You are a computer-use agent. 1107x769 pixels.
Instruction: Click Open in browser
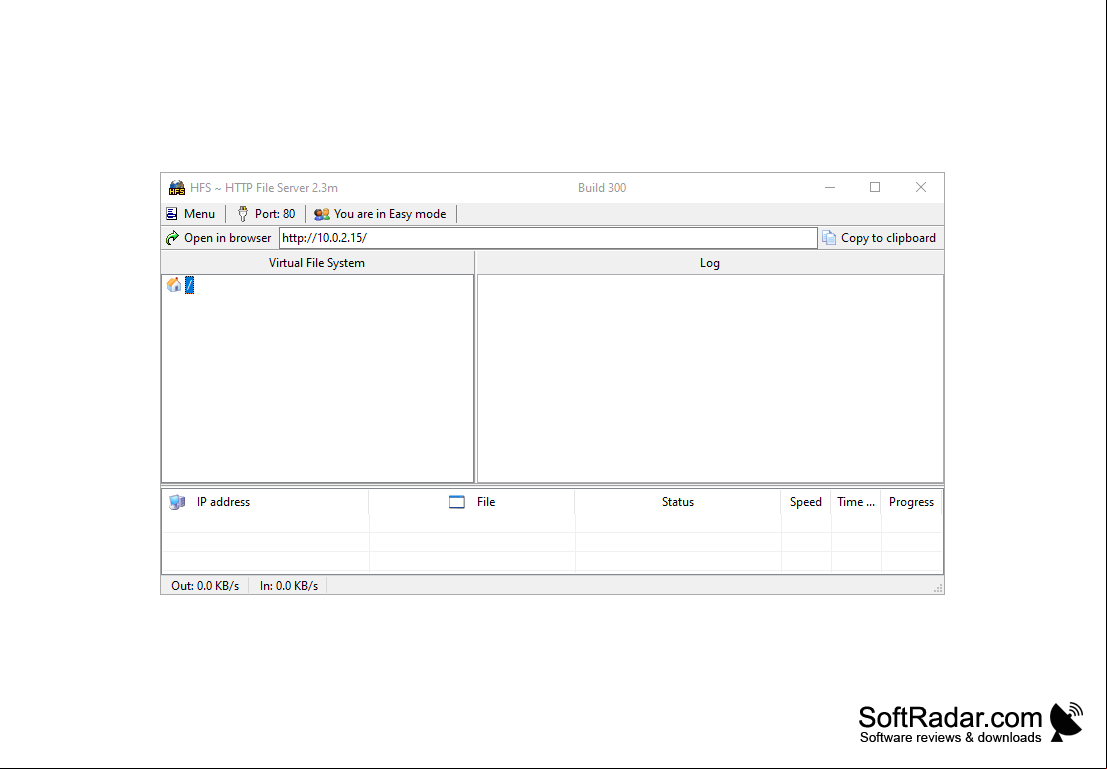tap(218, 238)
